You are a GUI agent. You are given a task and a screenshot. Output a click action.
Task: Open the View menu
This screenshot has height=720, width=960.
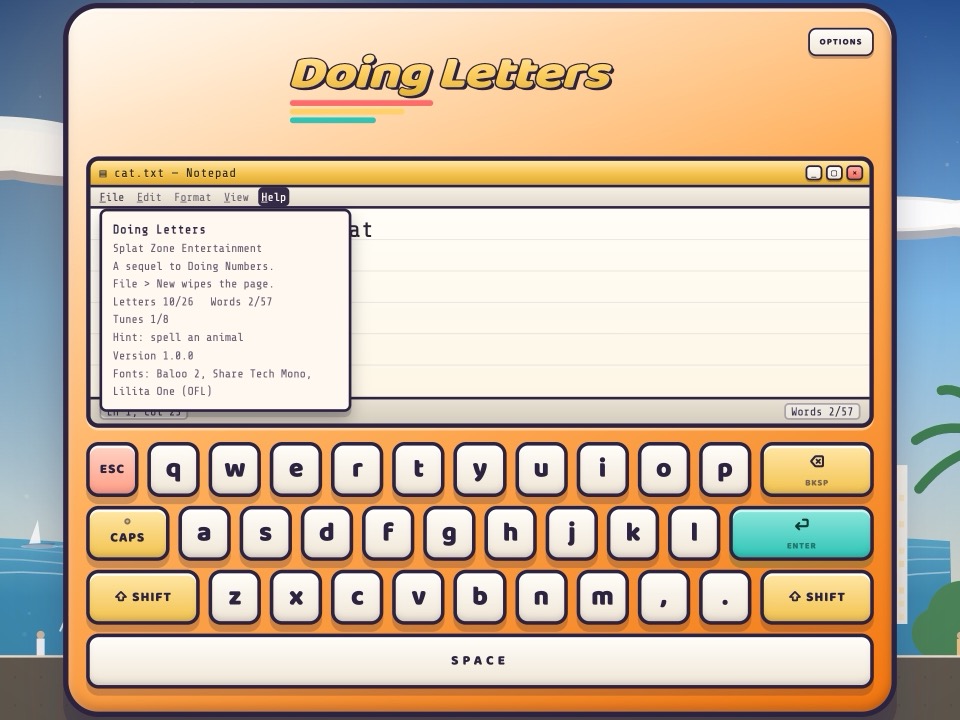(x=236, y=197)
